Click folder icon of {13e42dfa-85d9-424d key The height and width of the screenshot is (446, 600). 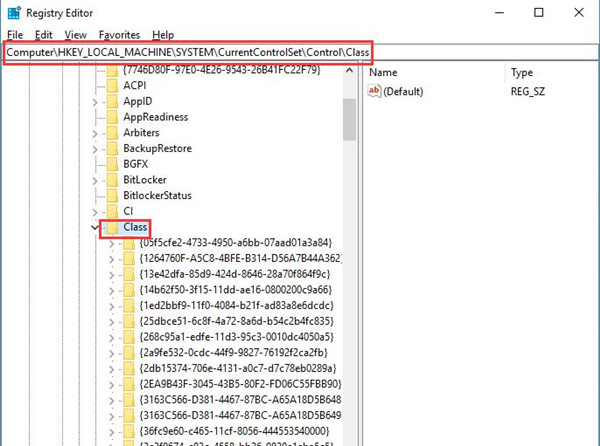pyautogui.click(x=129, y=274)
